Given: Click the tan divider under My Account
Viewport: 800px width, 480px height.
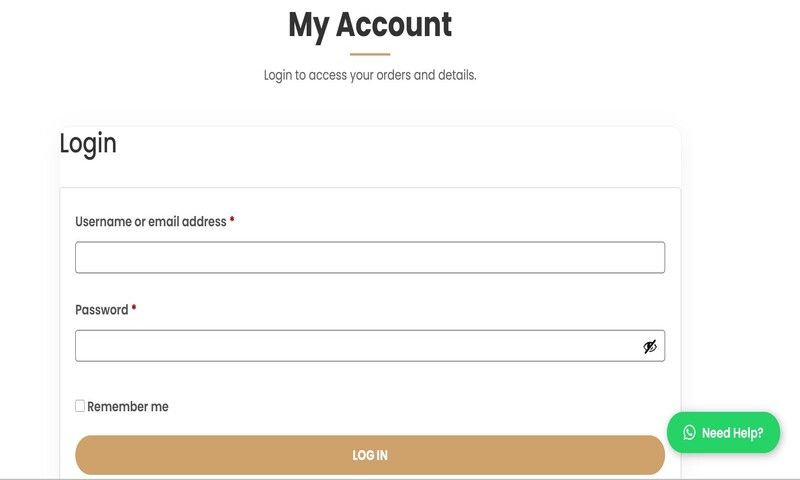Looking at the screenshot, I should coord(370,54).
